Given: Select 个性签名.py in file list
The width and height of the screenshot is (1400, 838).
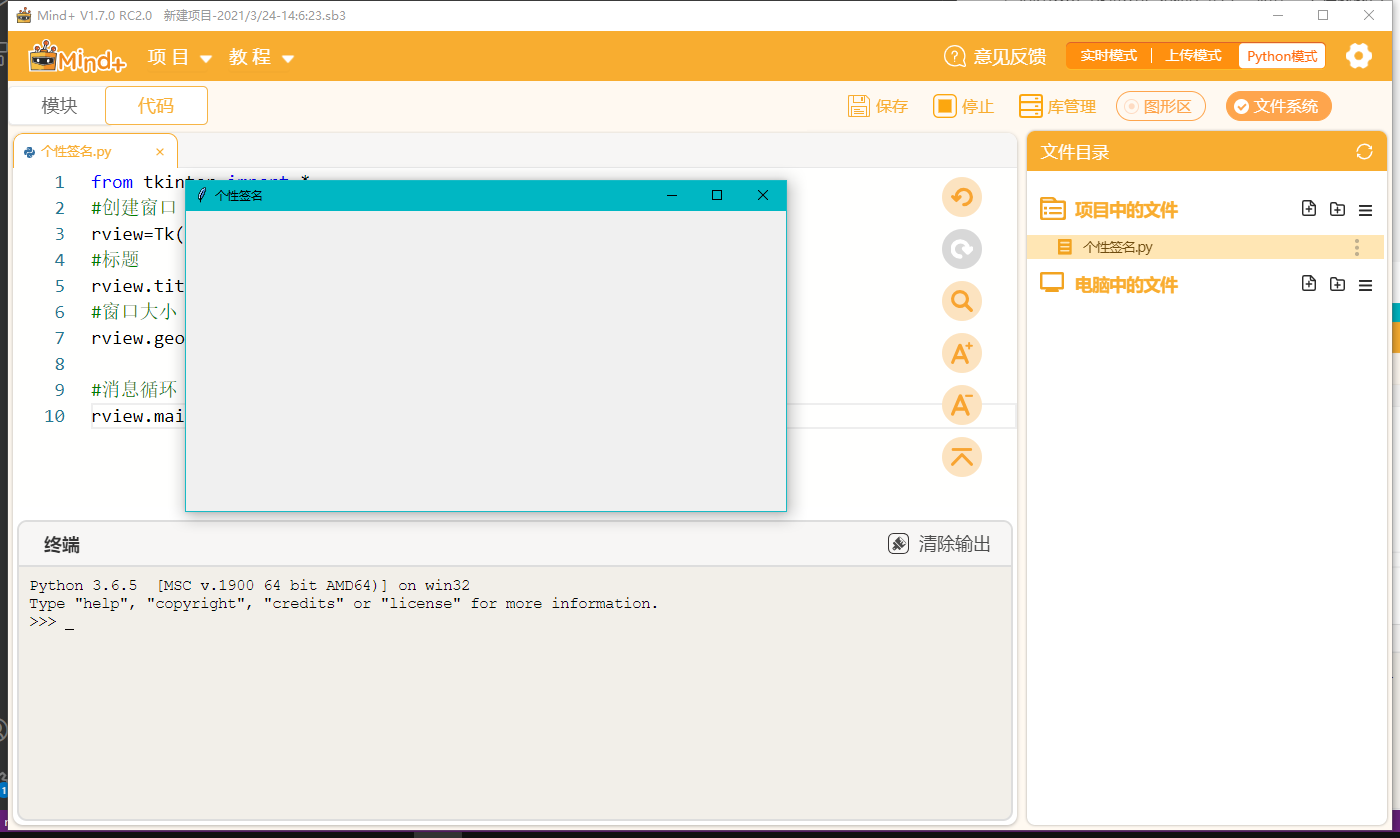Looking at the screenshot, I should tap(1205, 247).
